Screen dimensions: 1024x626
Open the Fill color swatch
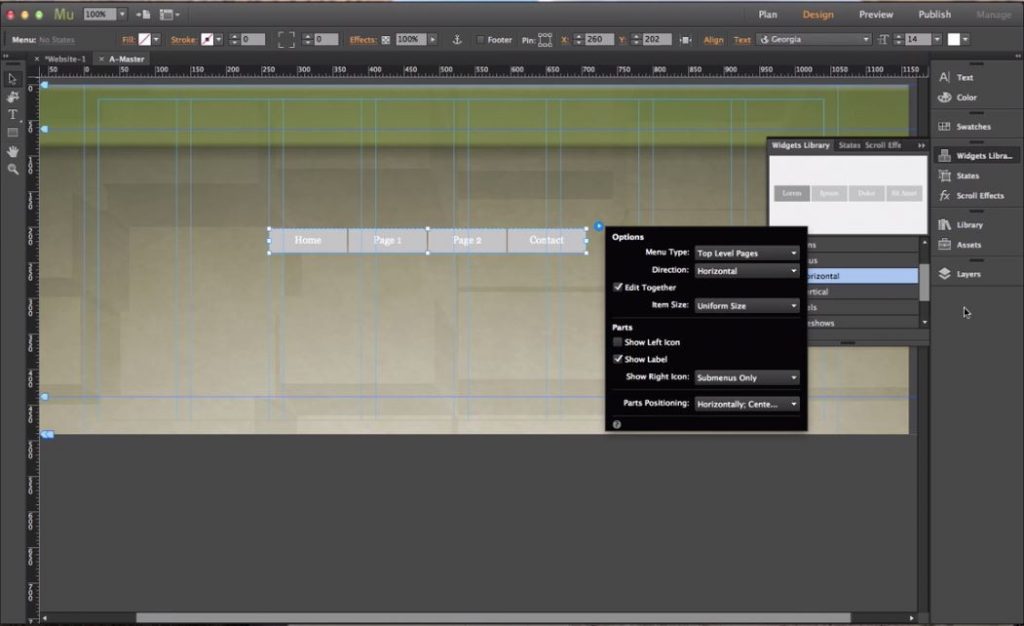(x=143, y=40)
